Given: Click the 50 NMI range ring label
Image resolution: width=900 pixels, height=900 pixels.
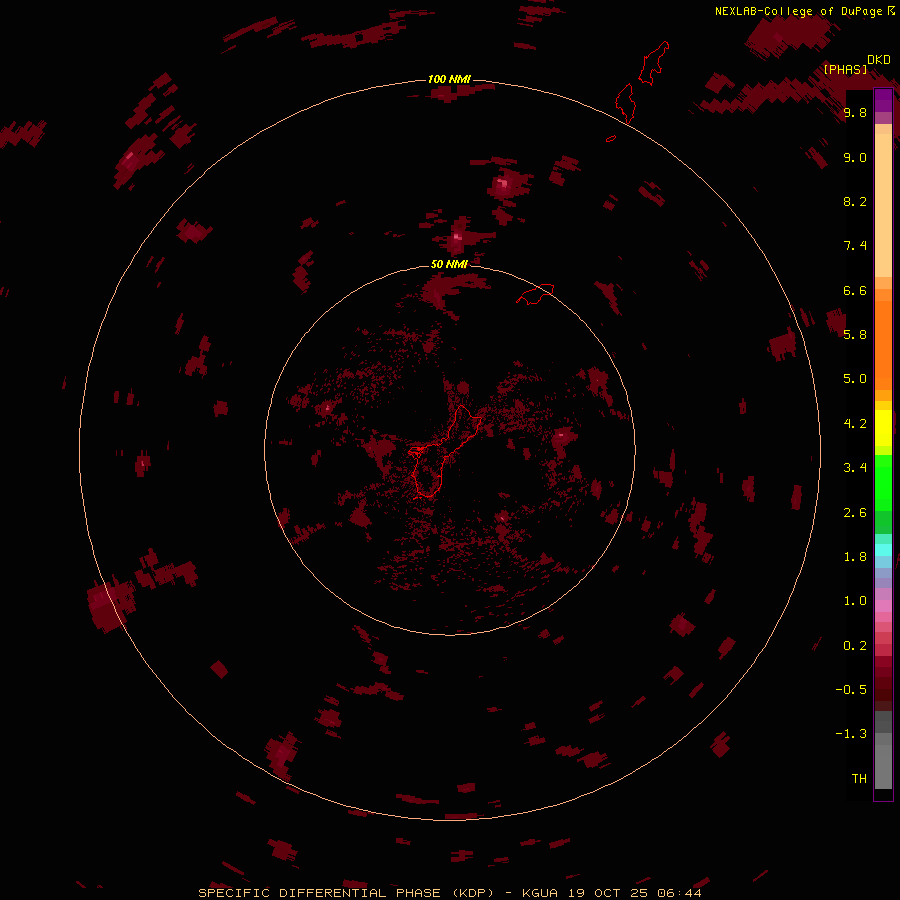Looking at the screenshot, I should (x=449, y=264).
